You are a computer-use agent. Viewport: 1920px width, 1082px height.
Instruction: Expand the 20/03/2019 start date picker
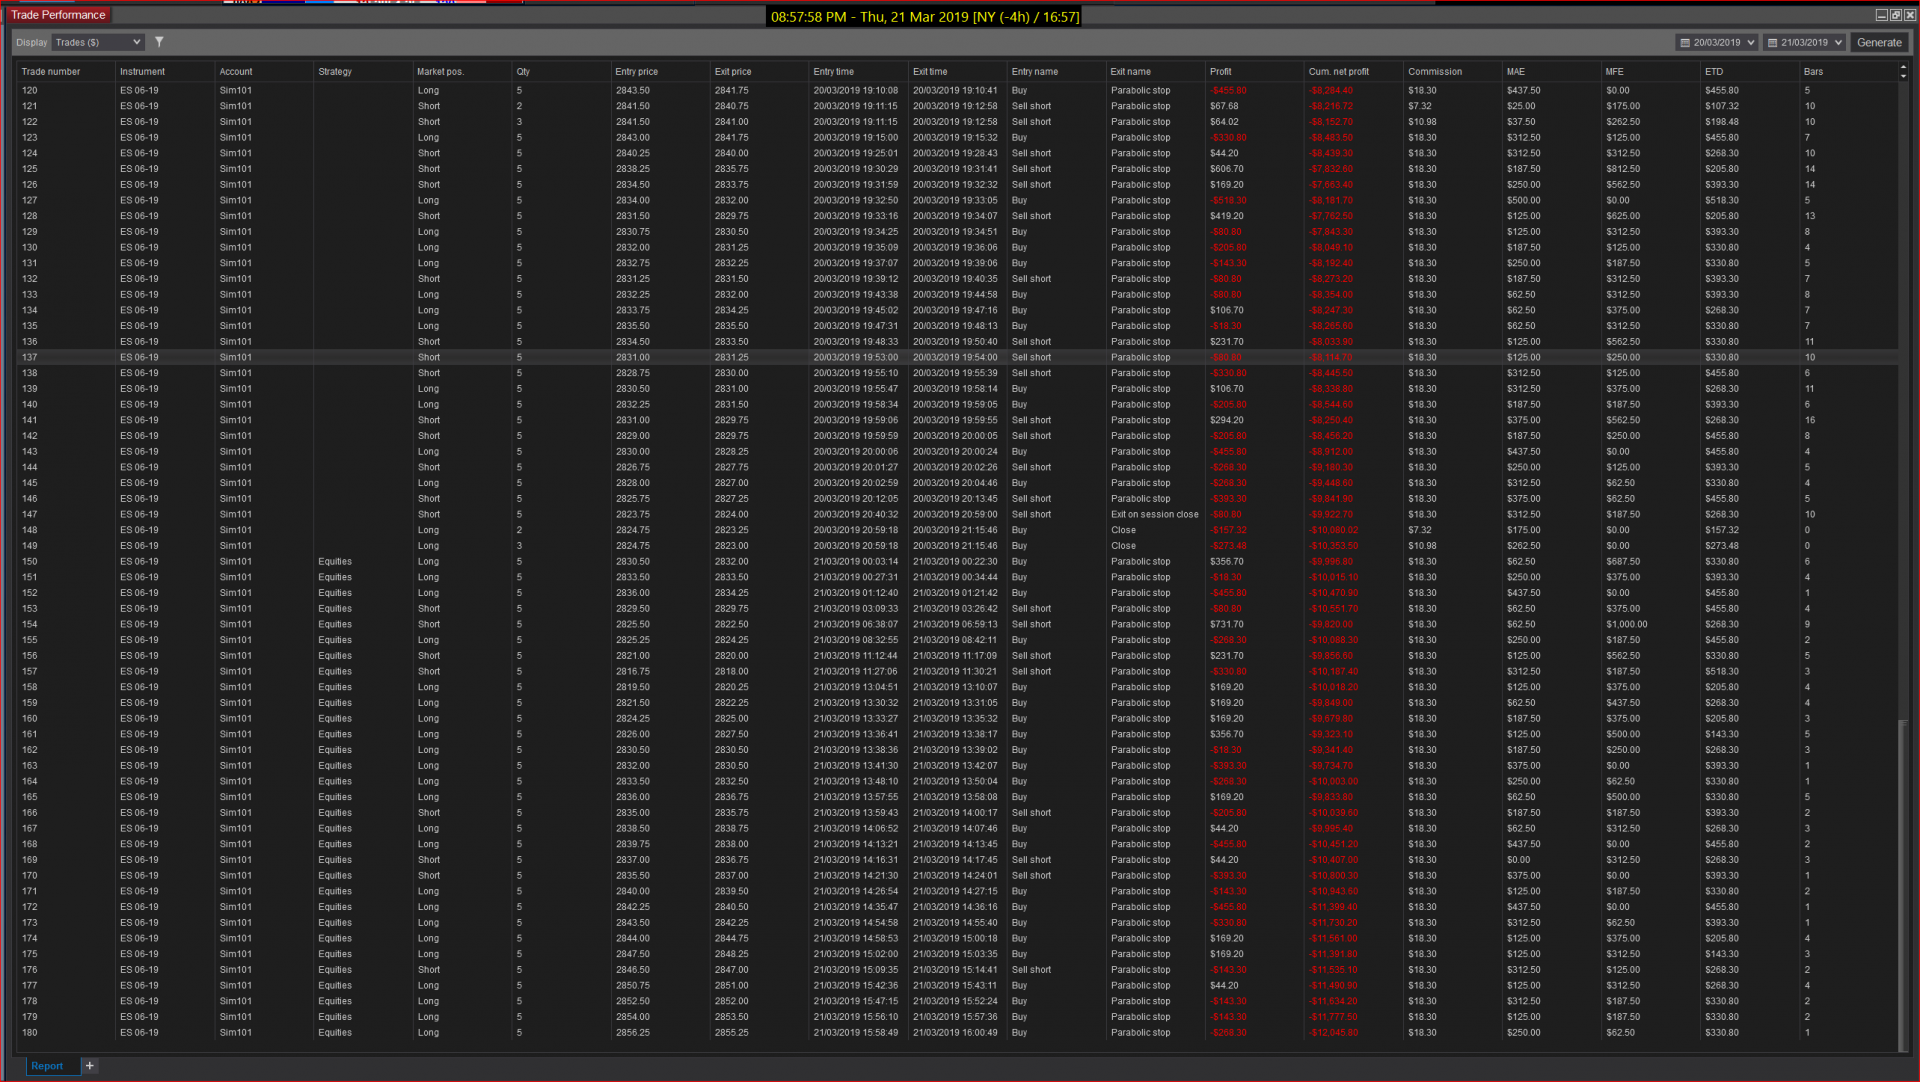(x=1751, y=43)
